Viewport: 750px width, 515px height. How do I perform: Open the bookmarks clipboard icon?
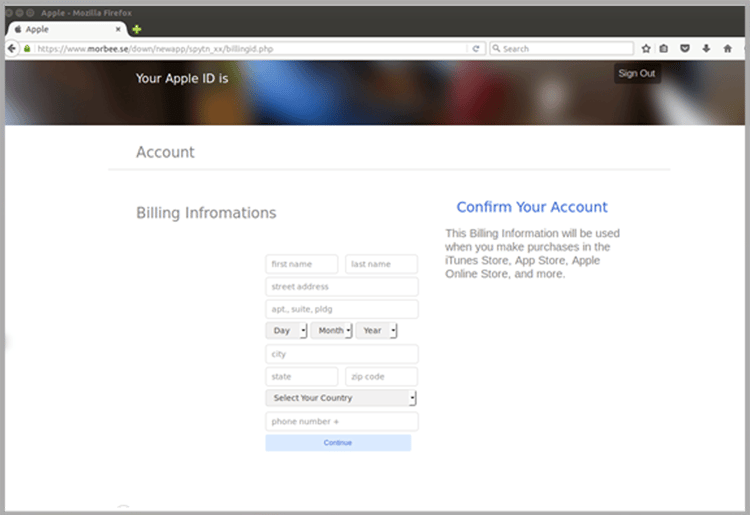pos(663,48)
